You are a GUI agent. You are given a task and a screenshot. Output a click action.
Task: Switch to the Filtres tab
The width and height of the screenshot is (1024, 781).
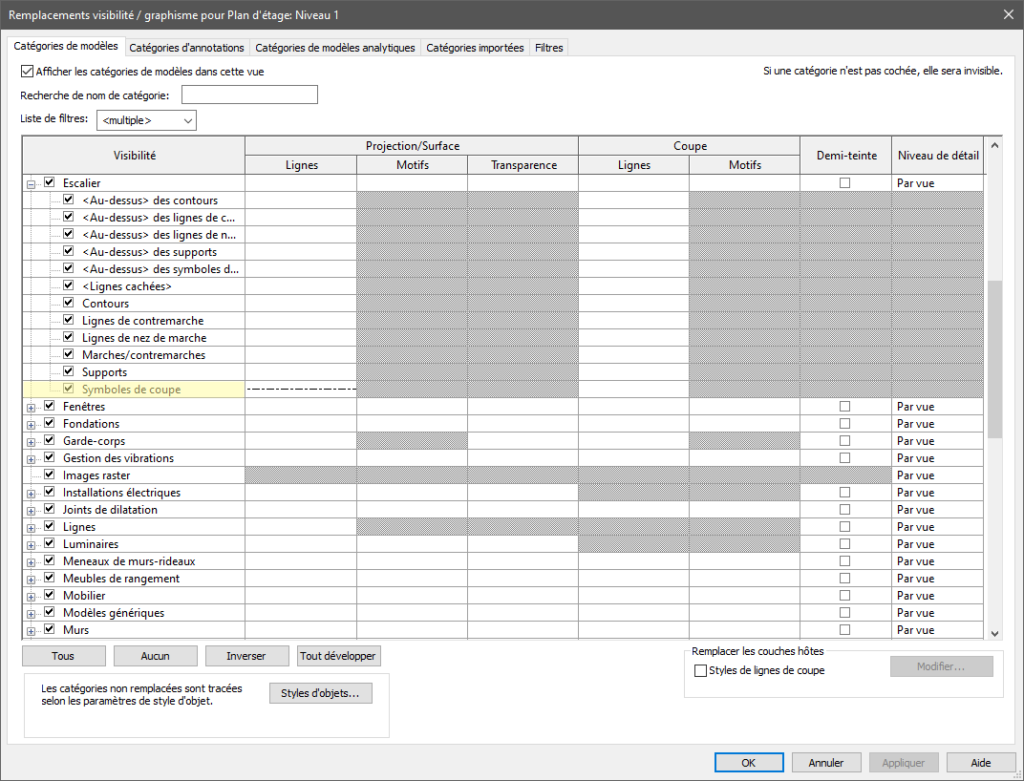pyautogui.click(x=549, y=48)
